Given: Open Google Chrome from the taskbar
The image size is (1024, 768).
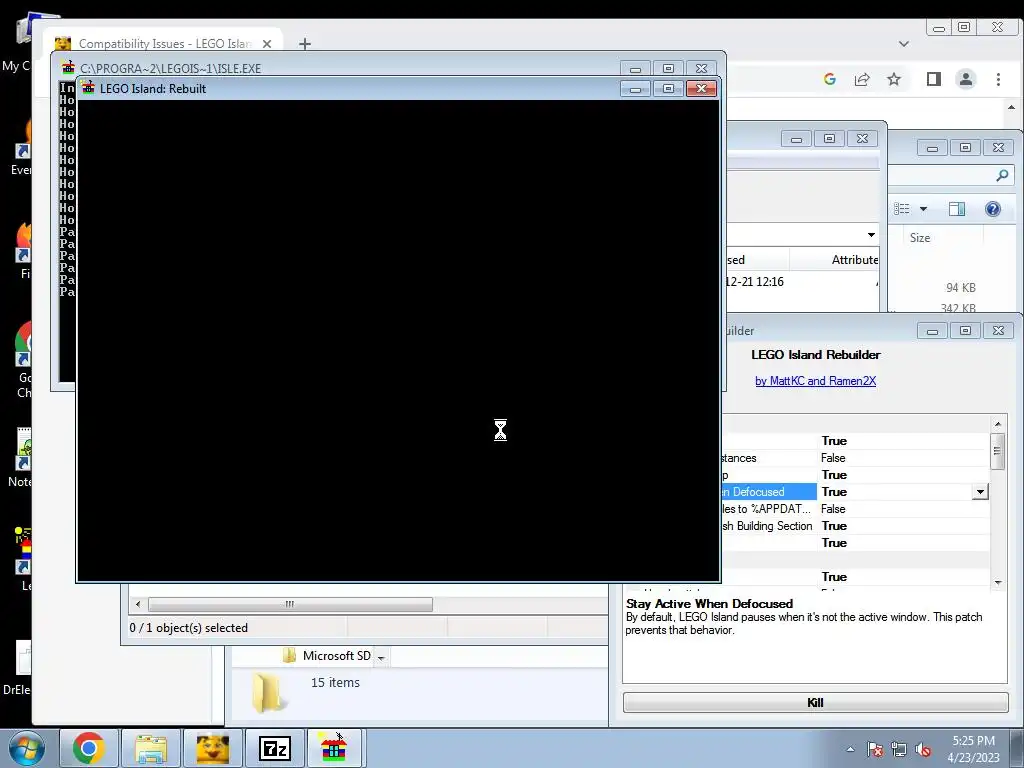Looking at the screenshot, I should point(89,748).
